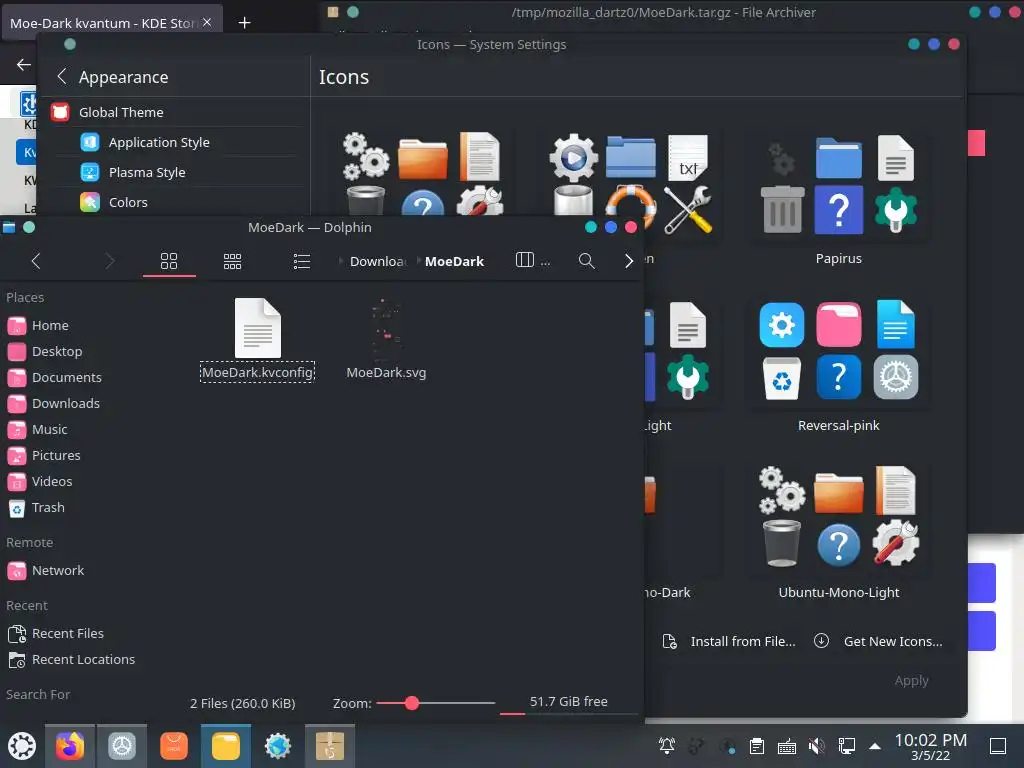1024x768 pixels.
Task: Open Home in Dolphin Places
Action: pyautogui.click(x=50, y=325)
